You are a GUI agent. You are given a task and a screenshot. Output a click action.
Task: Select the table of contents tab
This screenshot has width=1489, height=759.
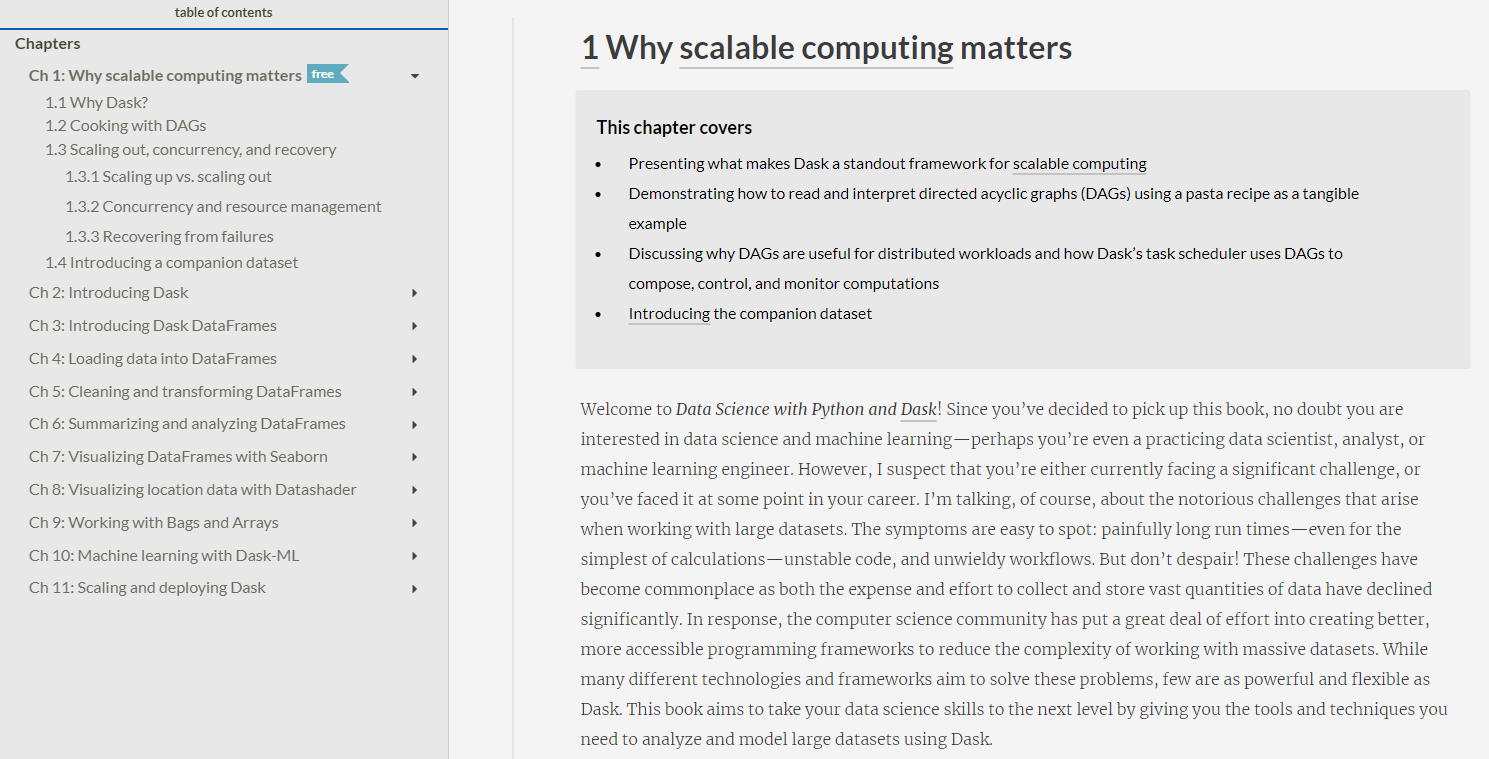(223, 13)
